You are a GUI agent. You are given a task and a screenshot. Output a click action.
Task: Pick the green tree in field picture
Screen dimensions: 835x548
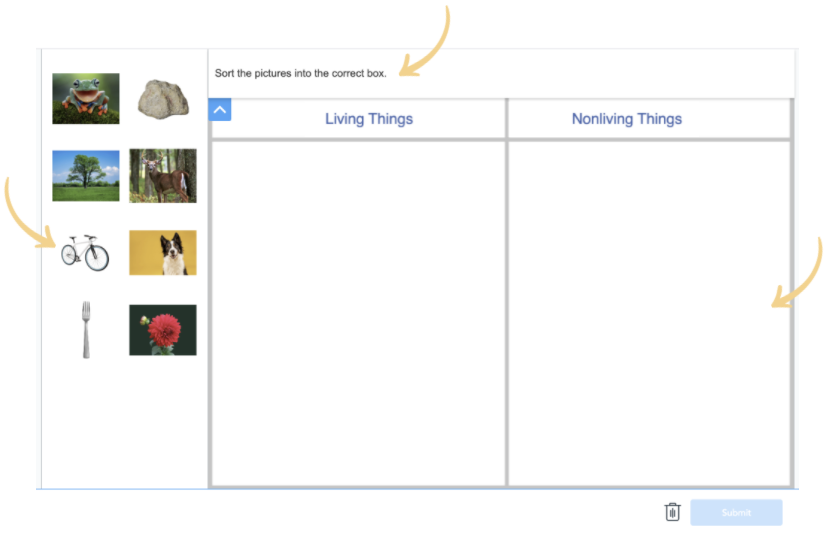click(x=86, y=175)
